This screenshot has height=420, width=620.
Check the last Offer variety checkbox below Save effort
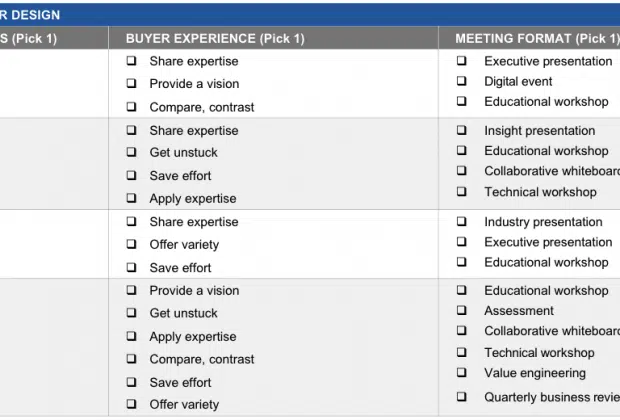pyautogui.click(x=131, y=404)
